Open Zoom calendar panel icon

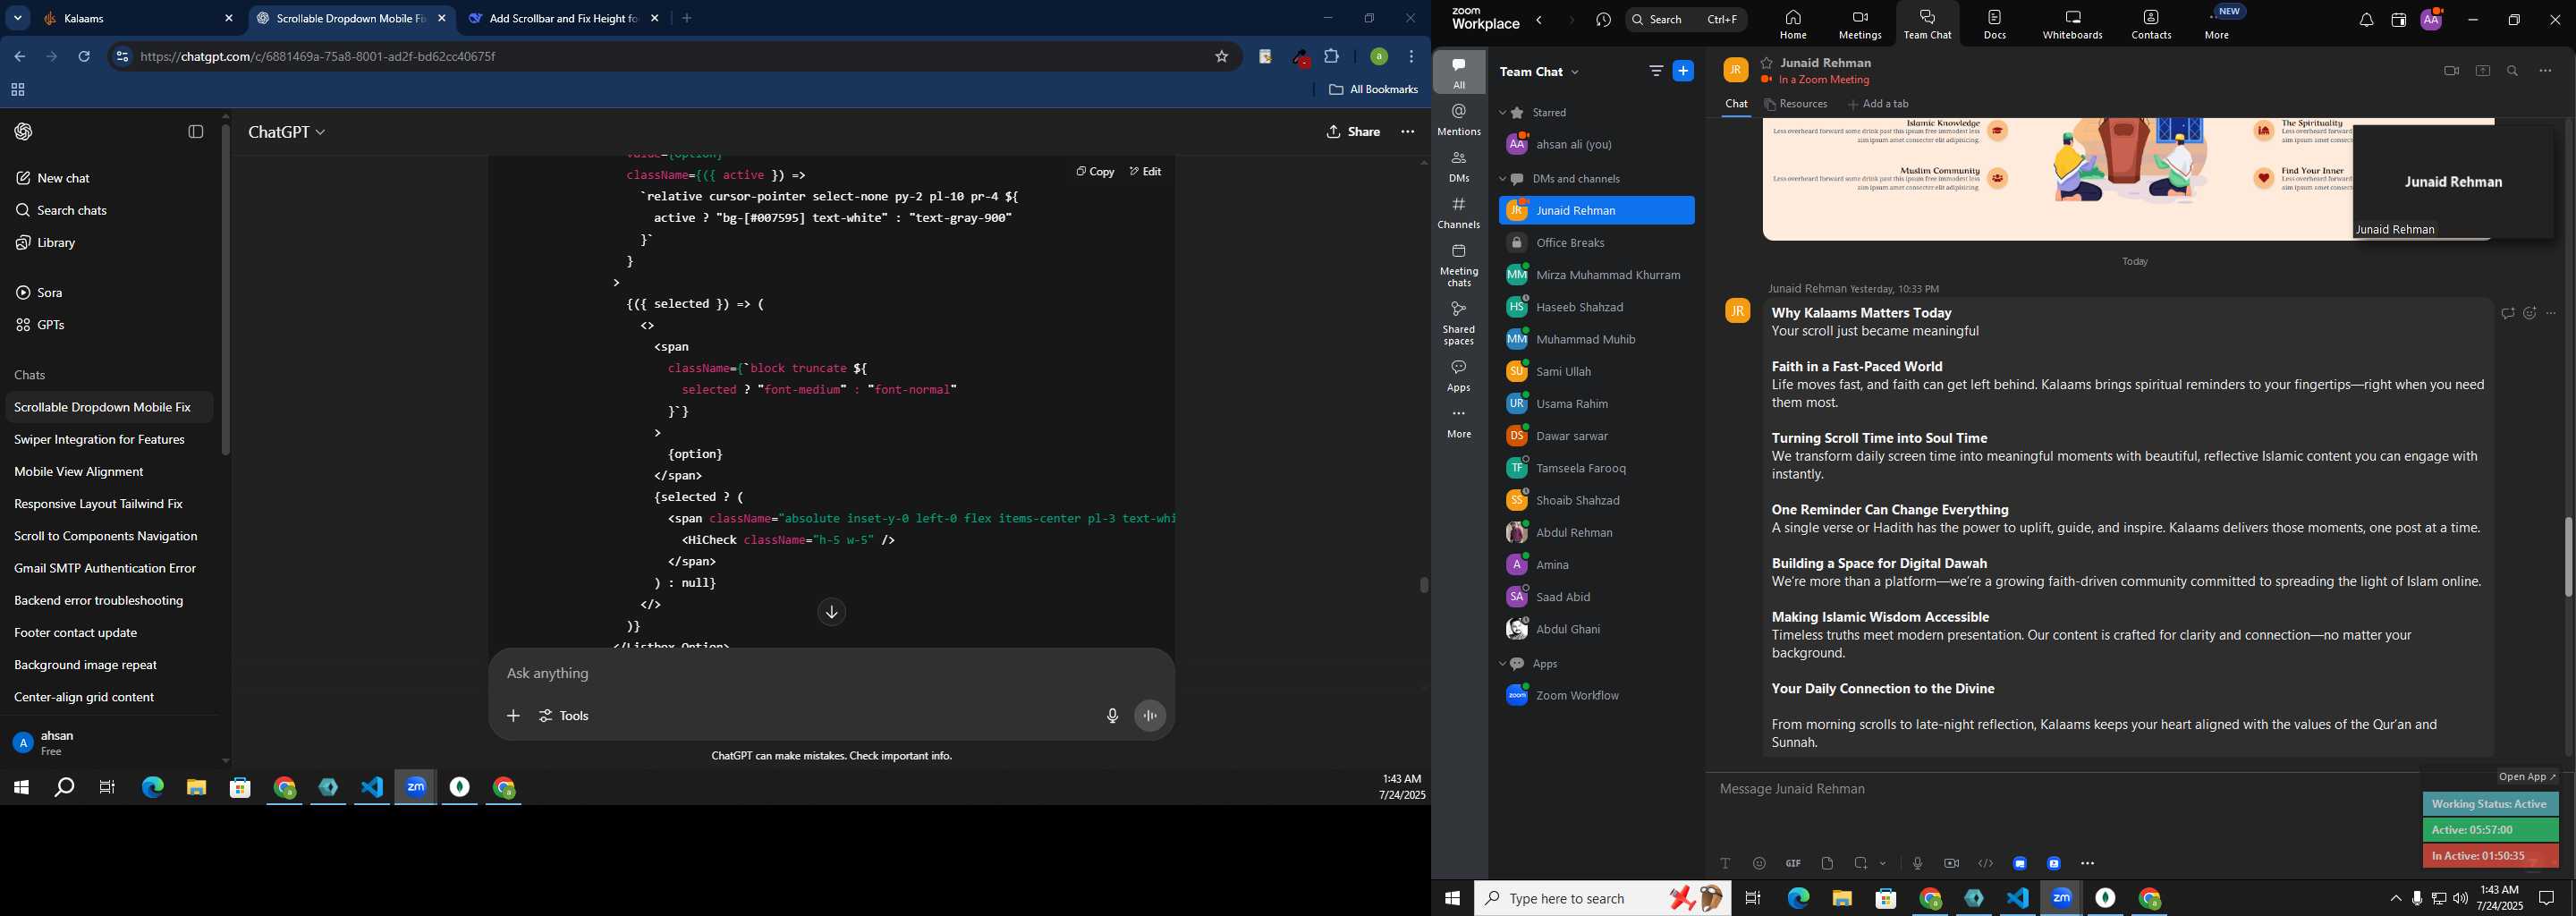tap(2398, 20)
